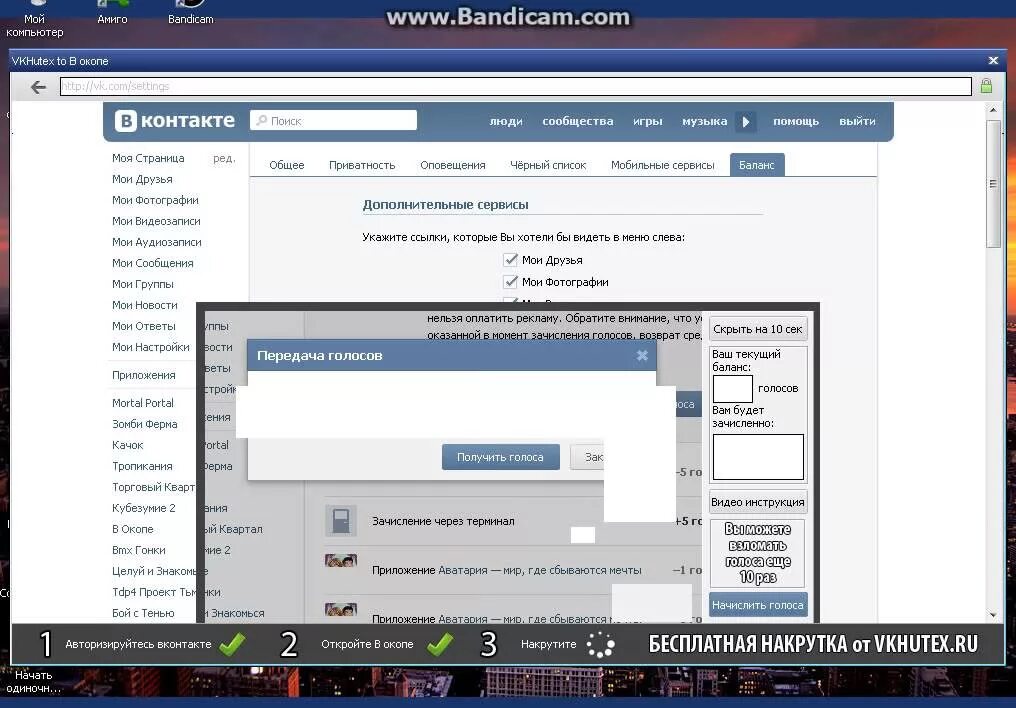The image size is (1016, 708).
Task: Open the Мобильные сервисы tab
Action: [663, 165]
